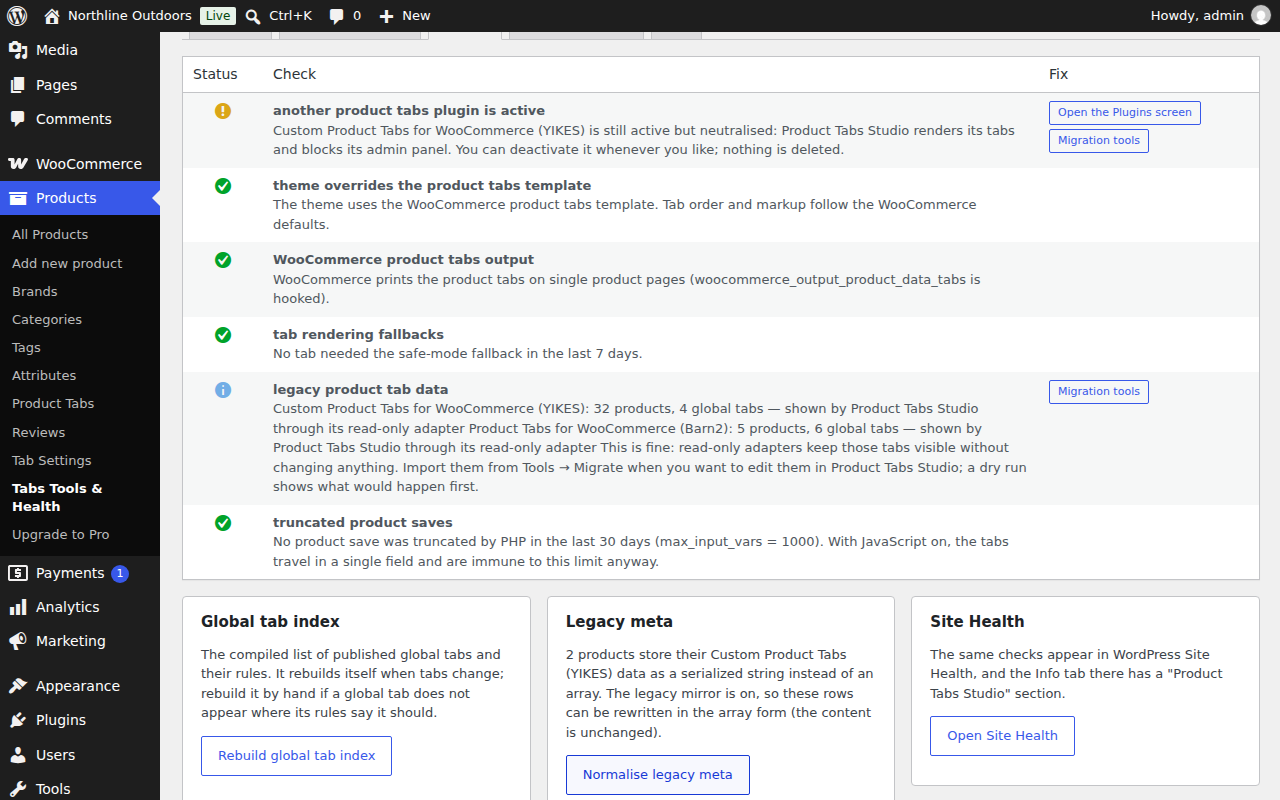Screen dimensions: 1280x800
Task: Click the Analytics bar-chart icon
Action: 18,607
